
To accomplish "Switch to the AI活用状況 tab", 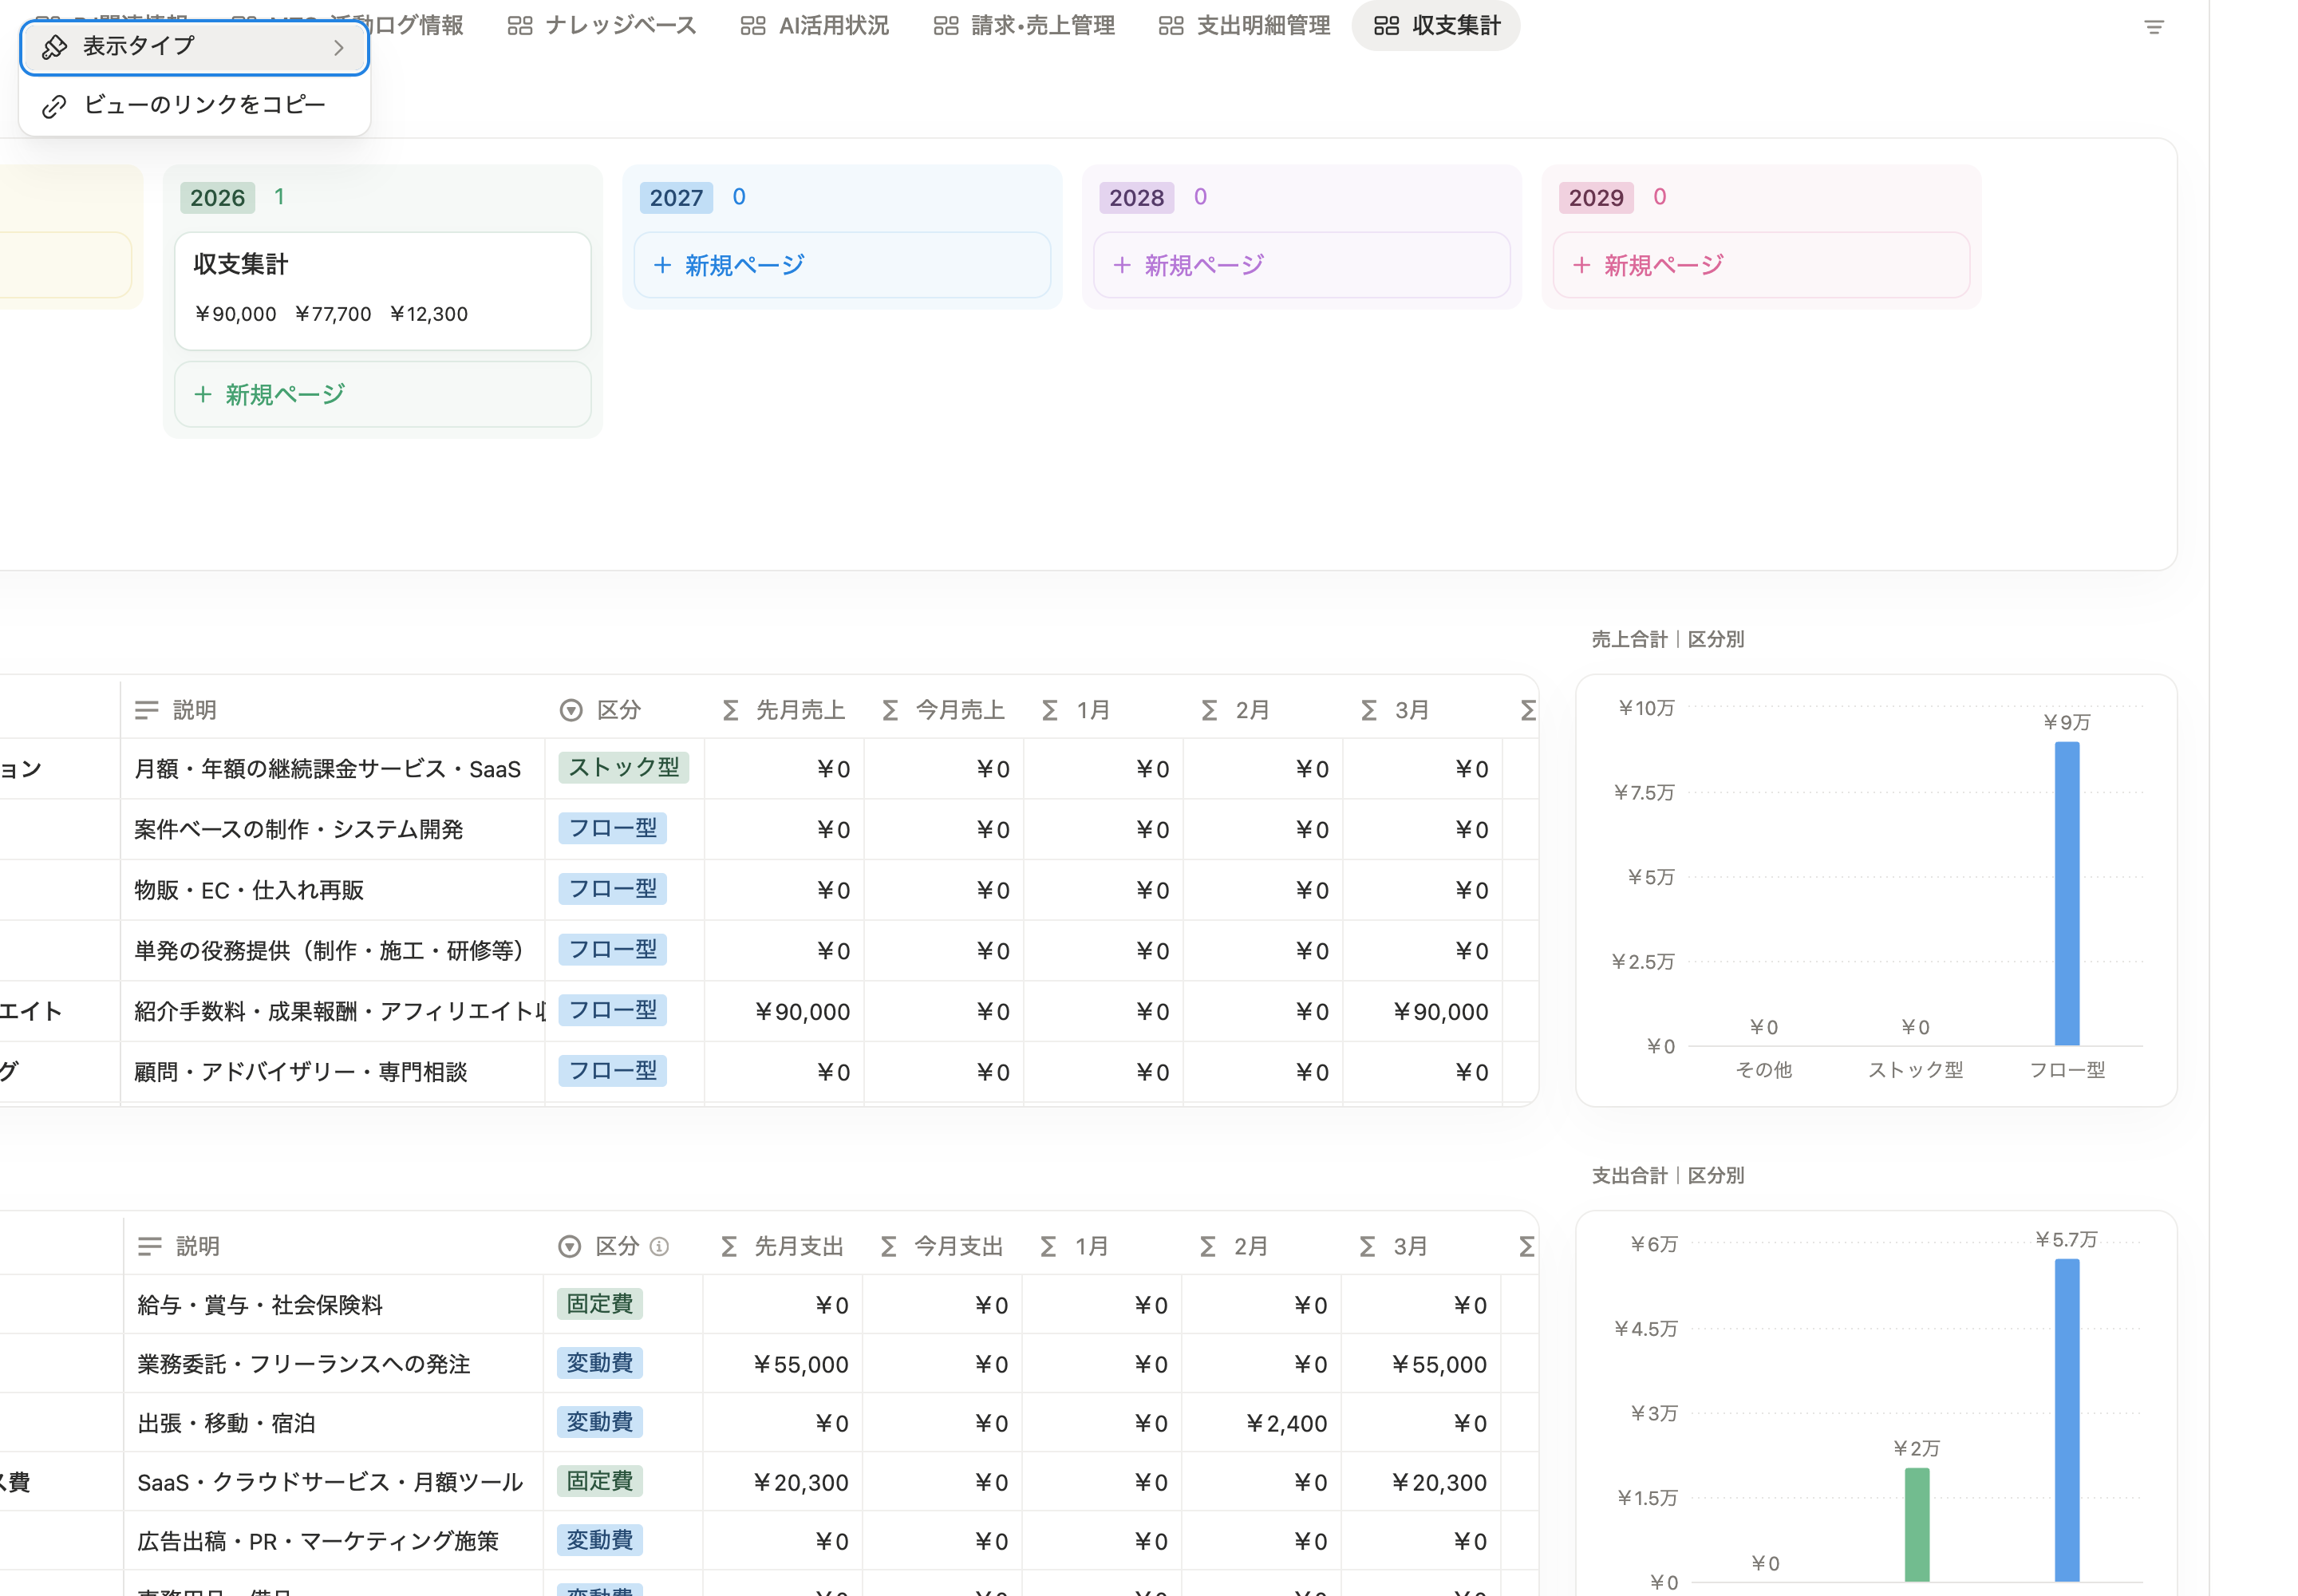I will [x=815, y=25].
